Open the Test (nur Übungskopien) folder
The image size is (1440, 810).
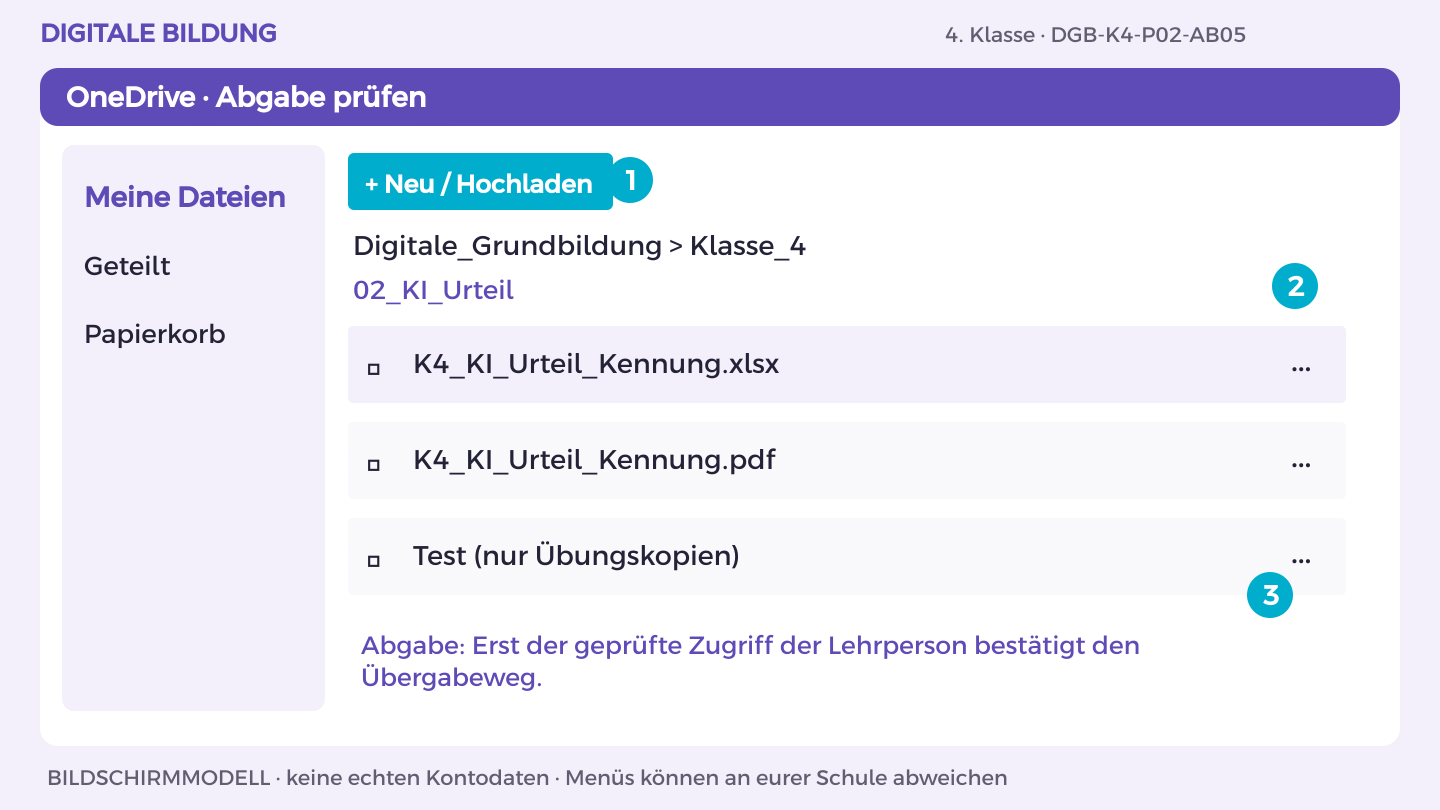pyautogui.click(x=576, y=556)
